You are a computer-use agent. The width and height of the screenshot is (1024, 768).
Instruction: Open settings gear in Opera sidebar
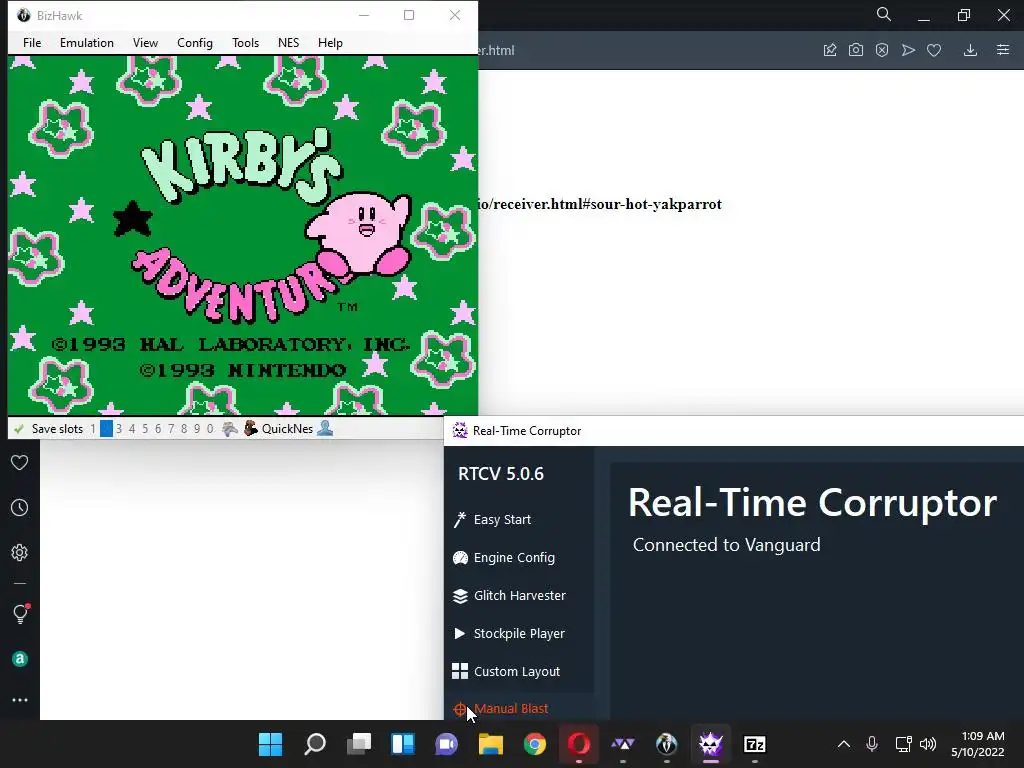[20, 552]
